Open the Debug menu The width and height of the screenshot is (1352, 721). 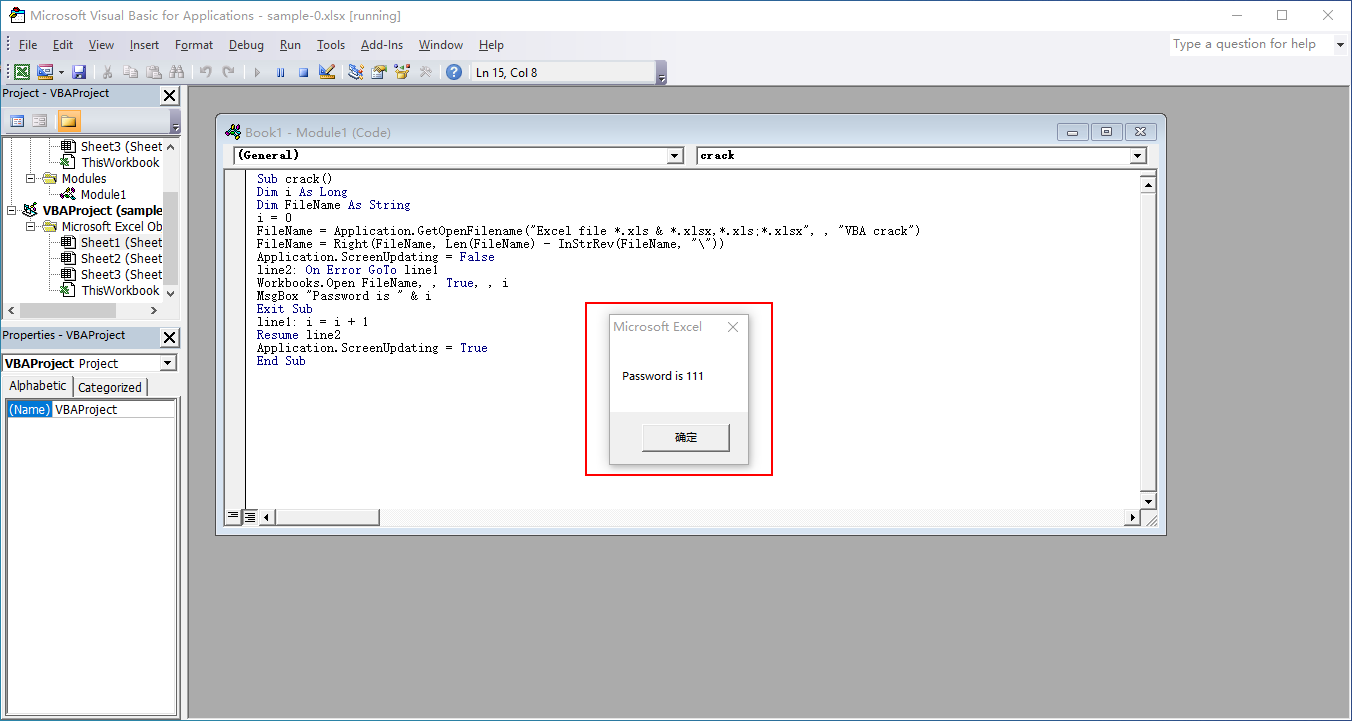click(246, 45)
